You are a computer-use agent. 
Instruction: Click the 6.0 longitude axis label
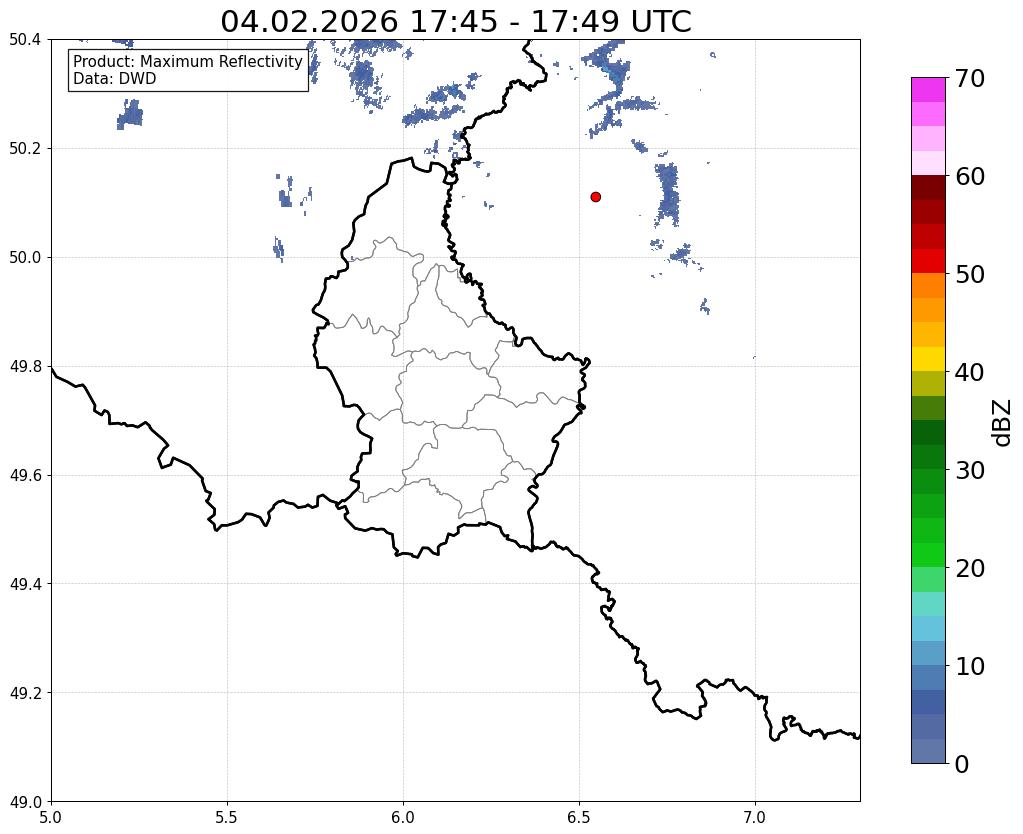(403, 818)
